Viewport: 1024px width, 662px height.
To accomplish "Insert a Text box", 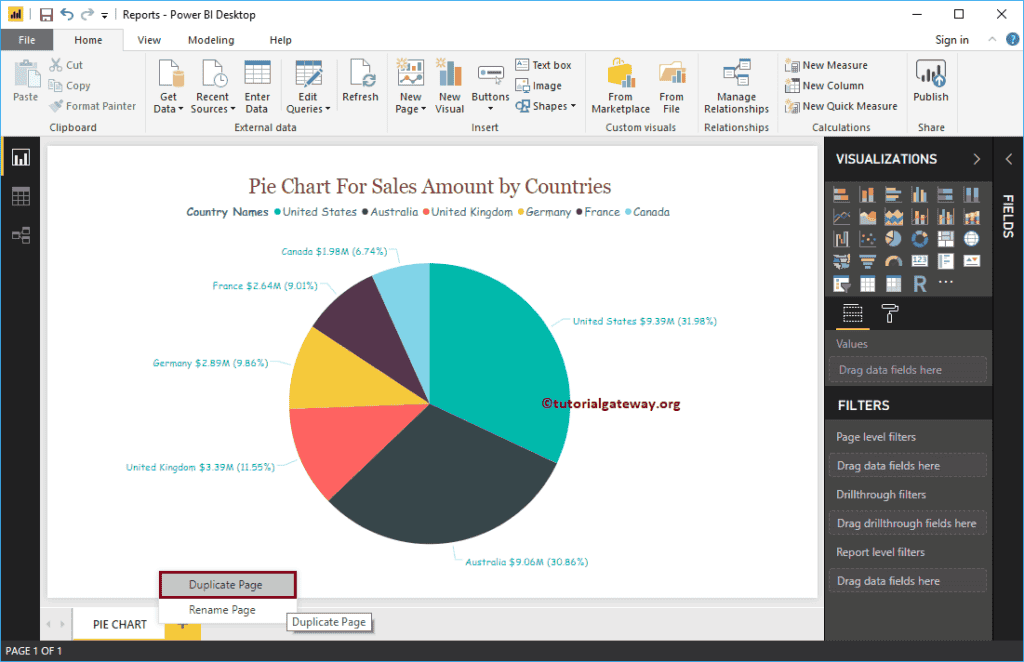I will [546, 64].
